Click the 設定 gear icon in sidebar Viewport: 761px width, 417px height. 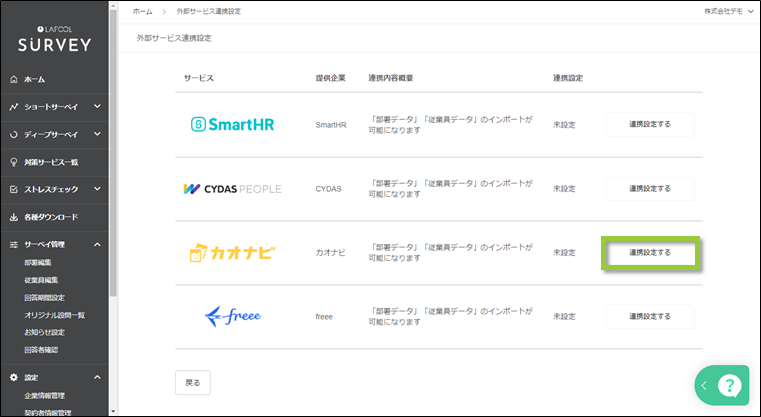[13, 377]
